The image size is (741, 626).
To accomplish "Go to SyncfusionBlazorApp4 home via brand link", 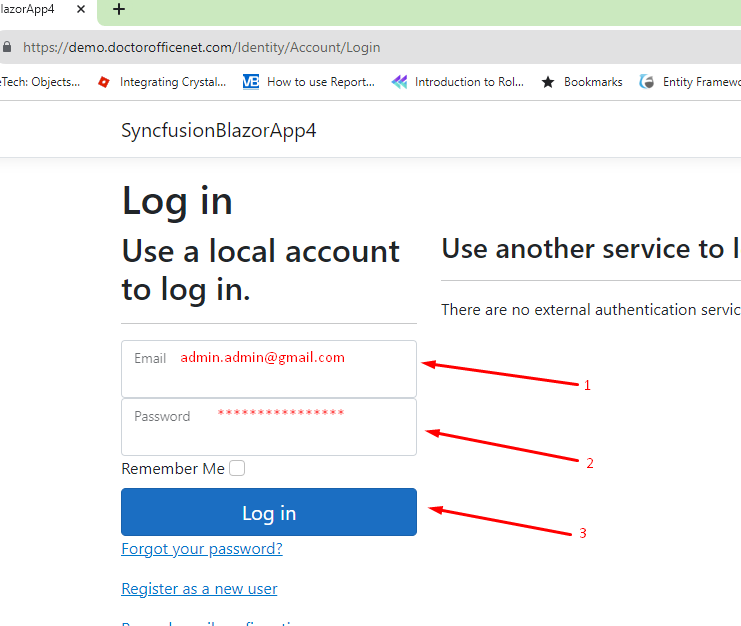I will pyautogui.click(x=218, y=131).
